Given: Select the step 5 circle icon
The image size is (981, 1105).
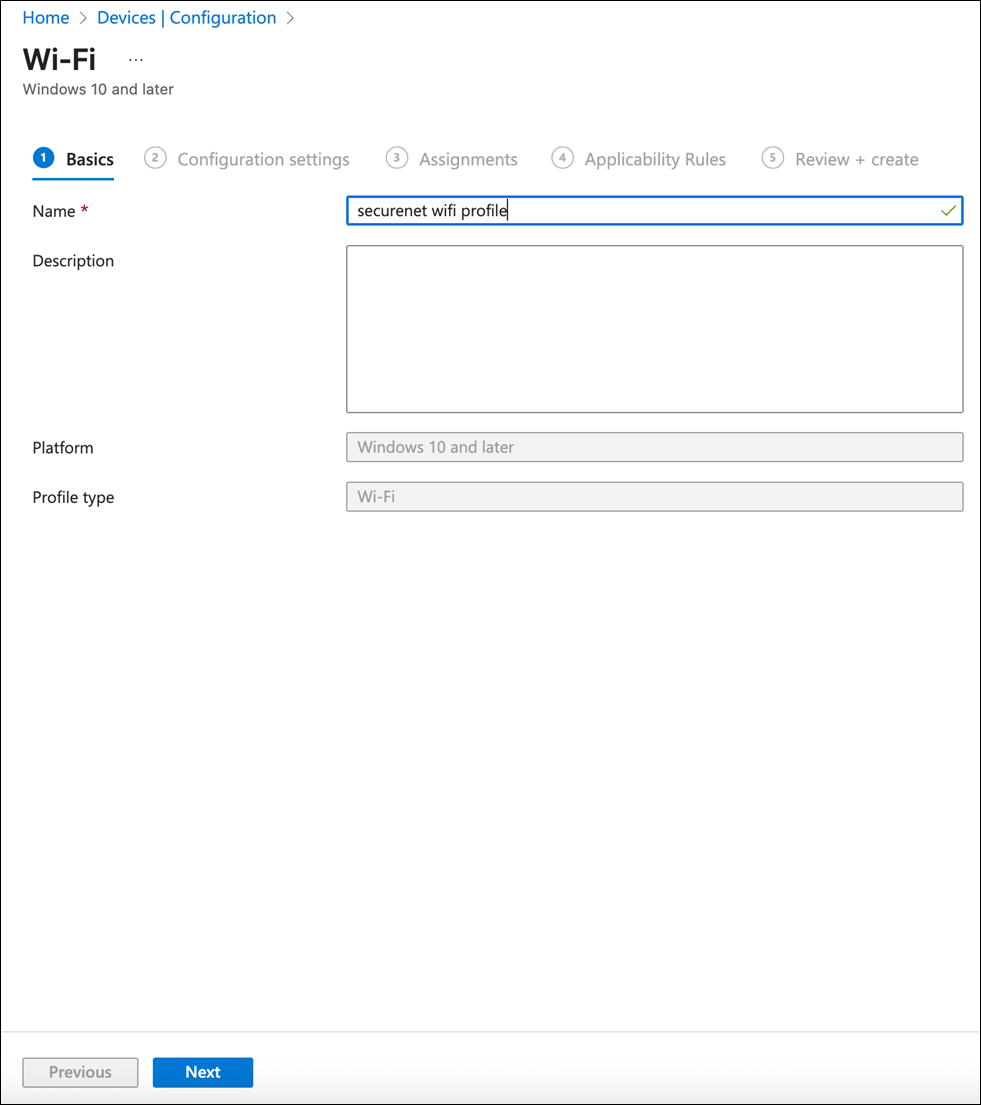Looking at the screenshot, I should click(x=772, y=158).
